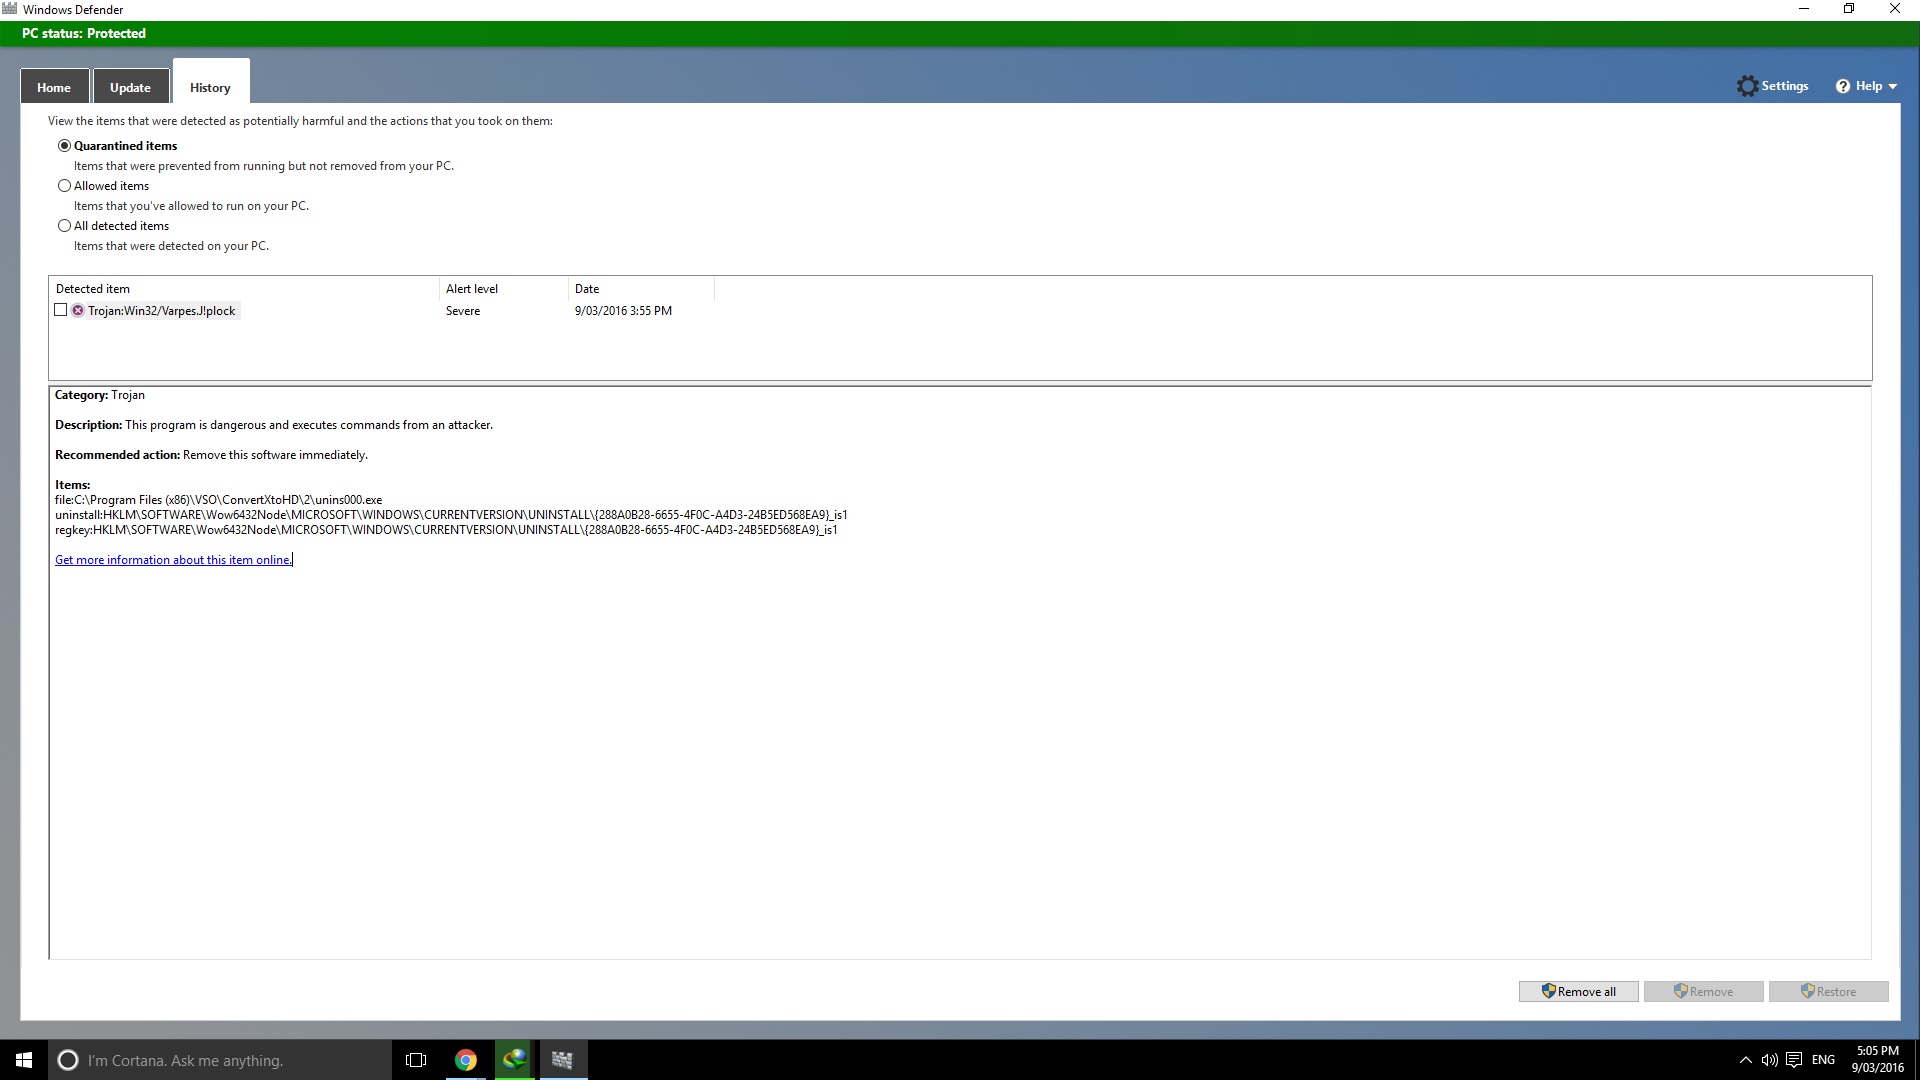
Task: Close the Windows Defender window
Action: 1895,9
